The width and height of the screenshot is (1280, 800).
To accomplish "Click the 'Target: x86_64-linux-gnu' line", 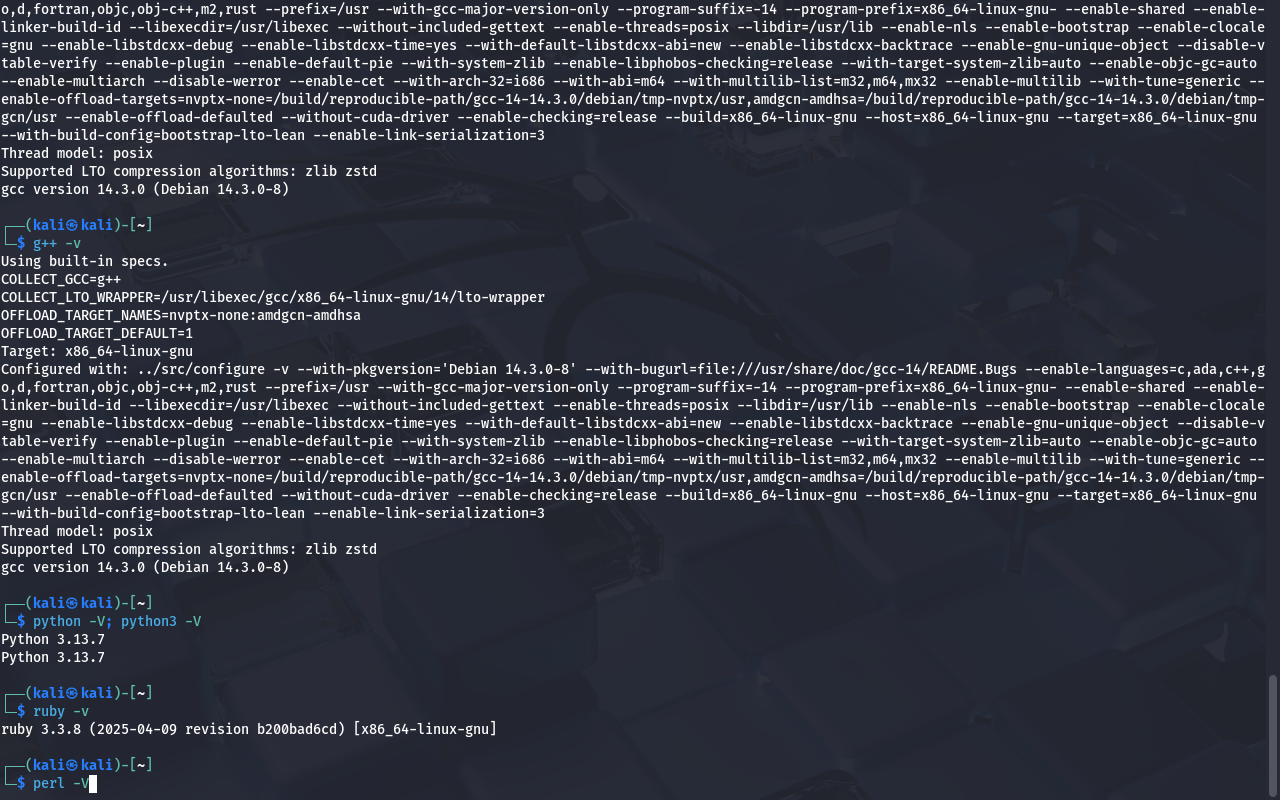I will 97,351.
